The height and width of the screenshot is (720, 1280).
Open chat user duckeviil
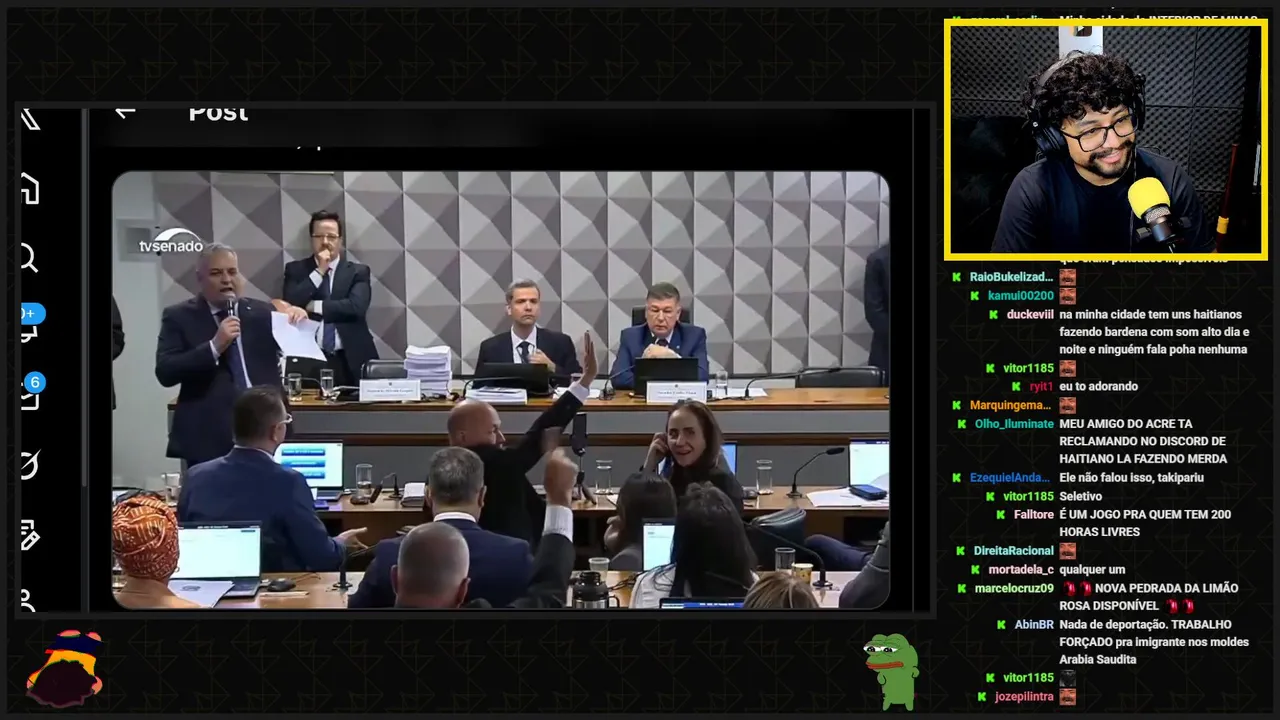click(1030, 314)
